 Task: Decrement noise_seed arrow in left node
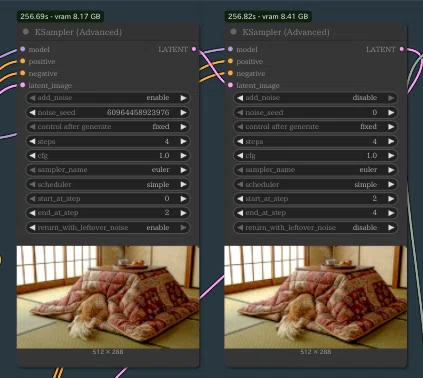32,113
